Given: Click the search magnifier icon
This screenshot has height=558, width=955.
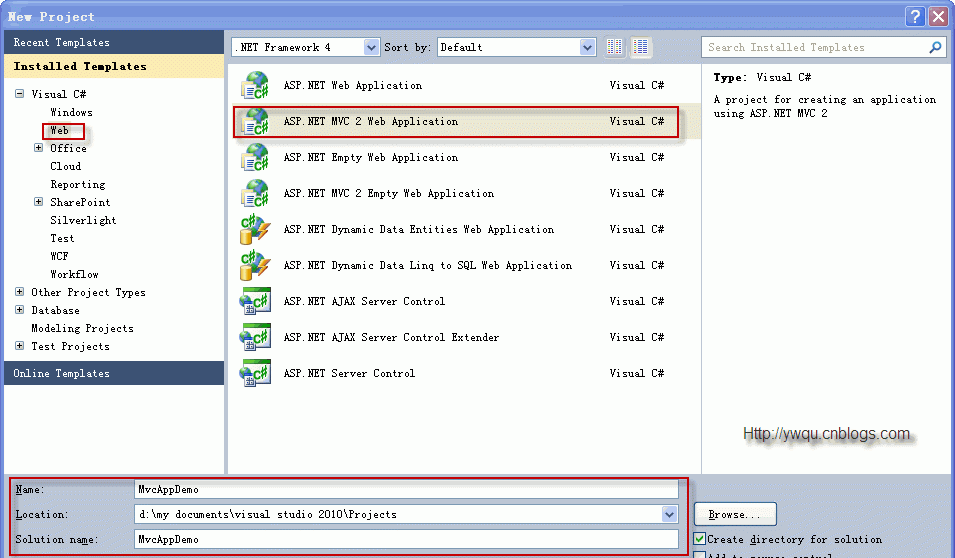Looking at the screenshot, I should [935, 47].
